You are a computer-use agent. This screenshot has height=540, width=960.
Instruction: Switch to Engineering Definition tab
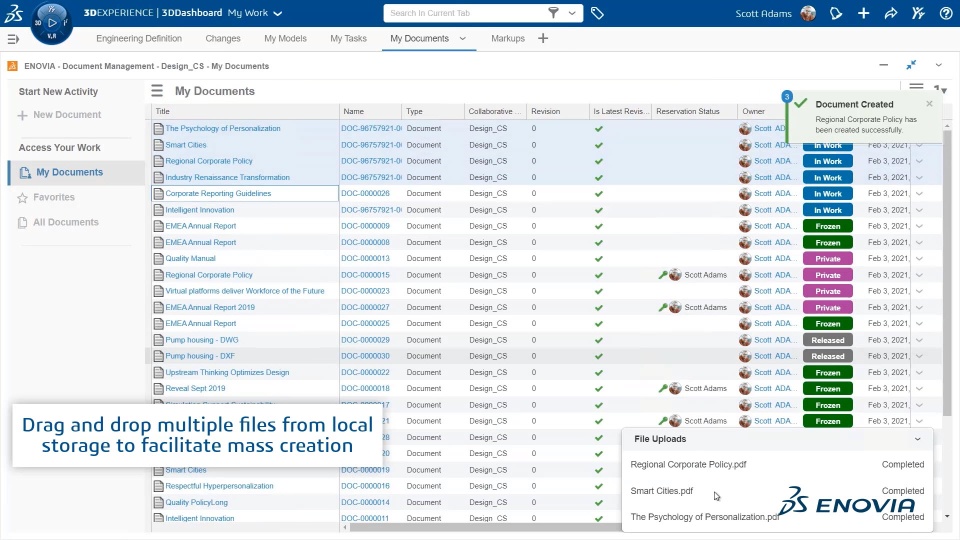click(139, 39)
